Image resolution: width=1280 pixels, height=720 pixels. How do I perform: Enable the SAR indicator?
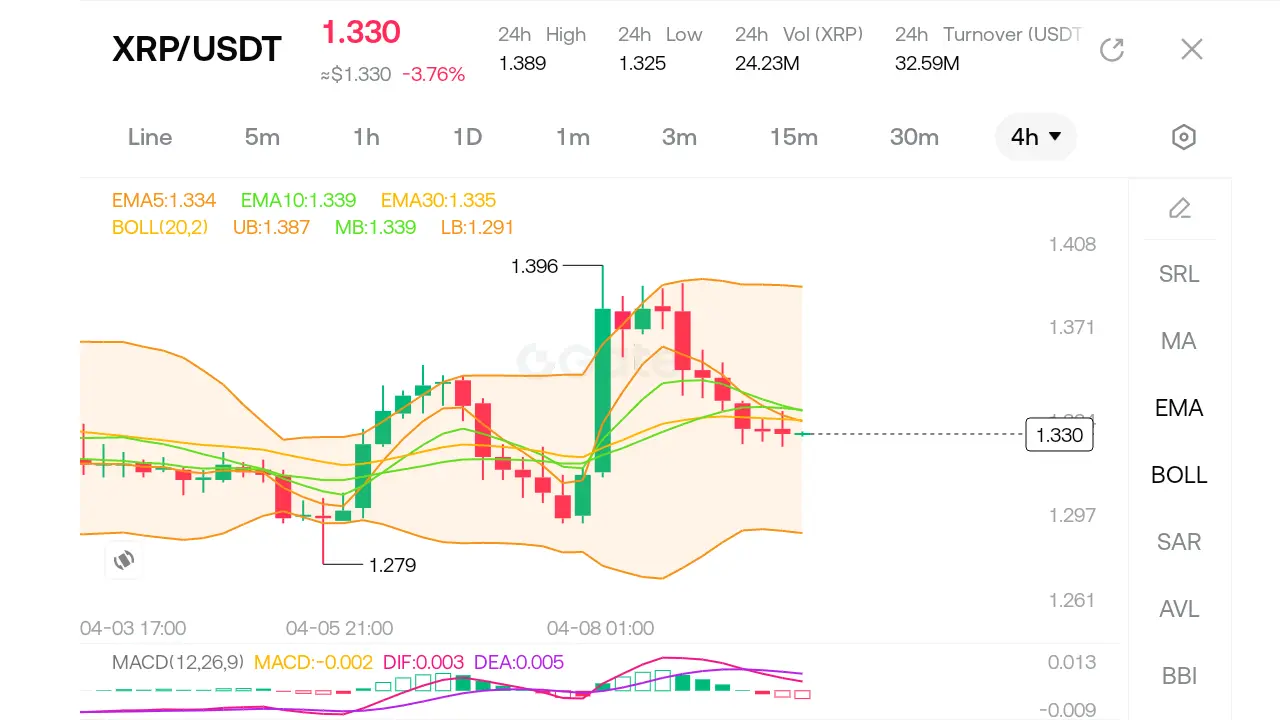click(x=1179, y=542)
